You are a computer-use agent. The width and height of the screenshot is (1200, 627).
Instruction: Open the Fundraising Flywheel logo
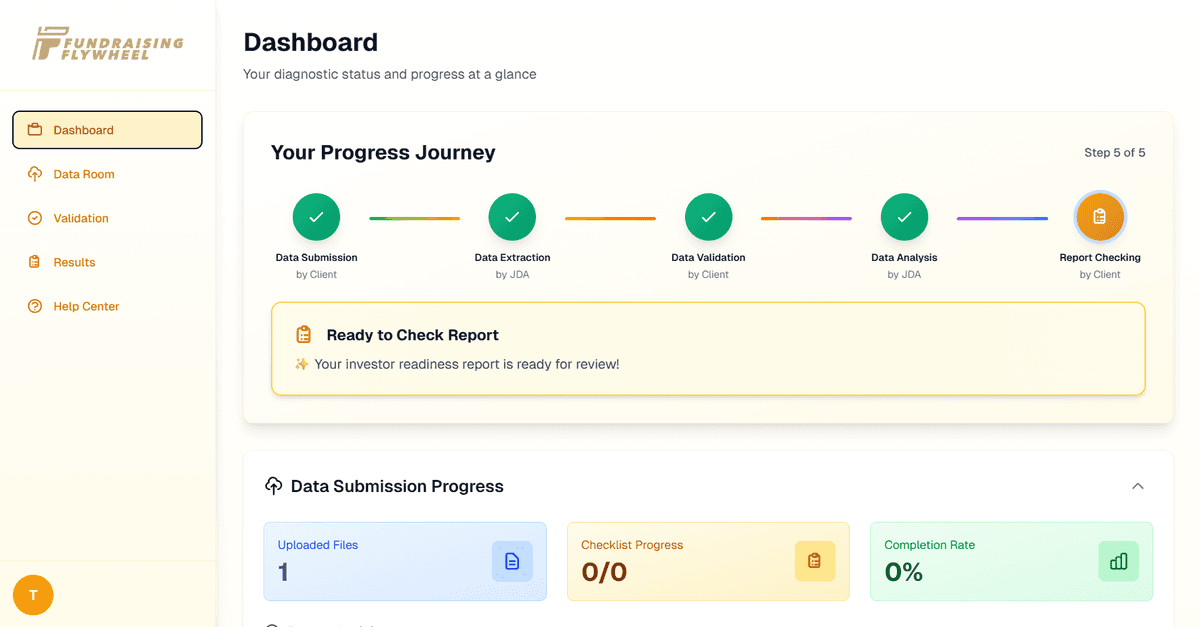pos(108,44)
